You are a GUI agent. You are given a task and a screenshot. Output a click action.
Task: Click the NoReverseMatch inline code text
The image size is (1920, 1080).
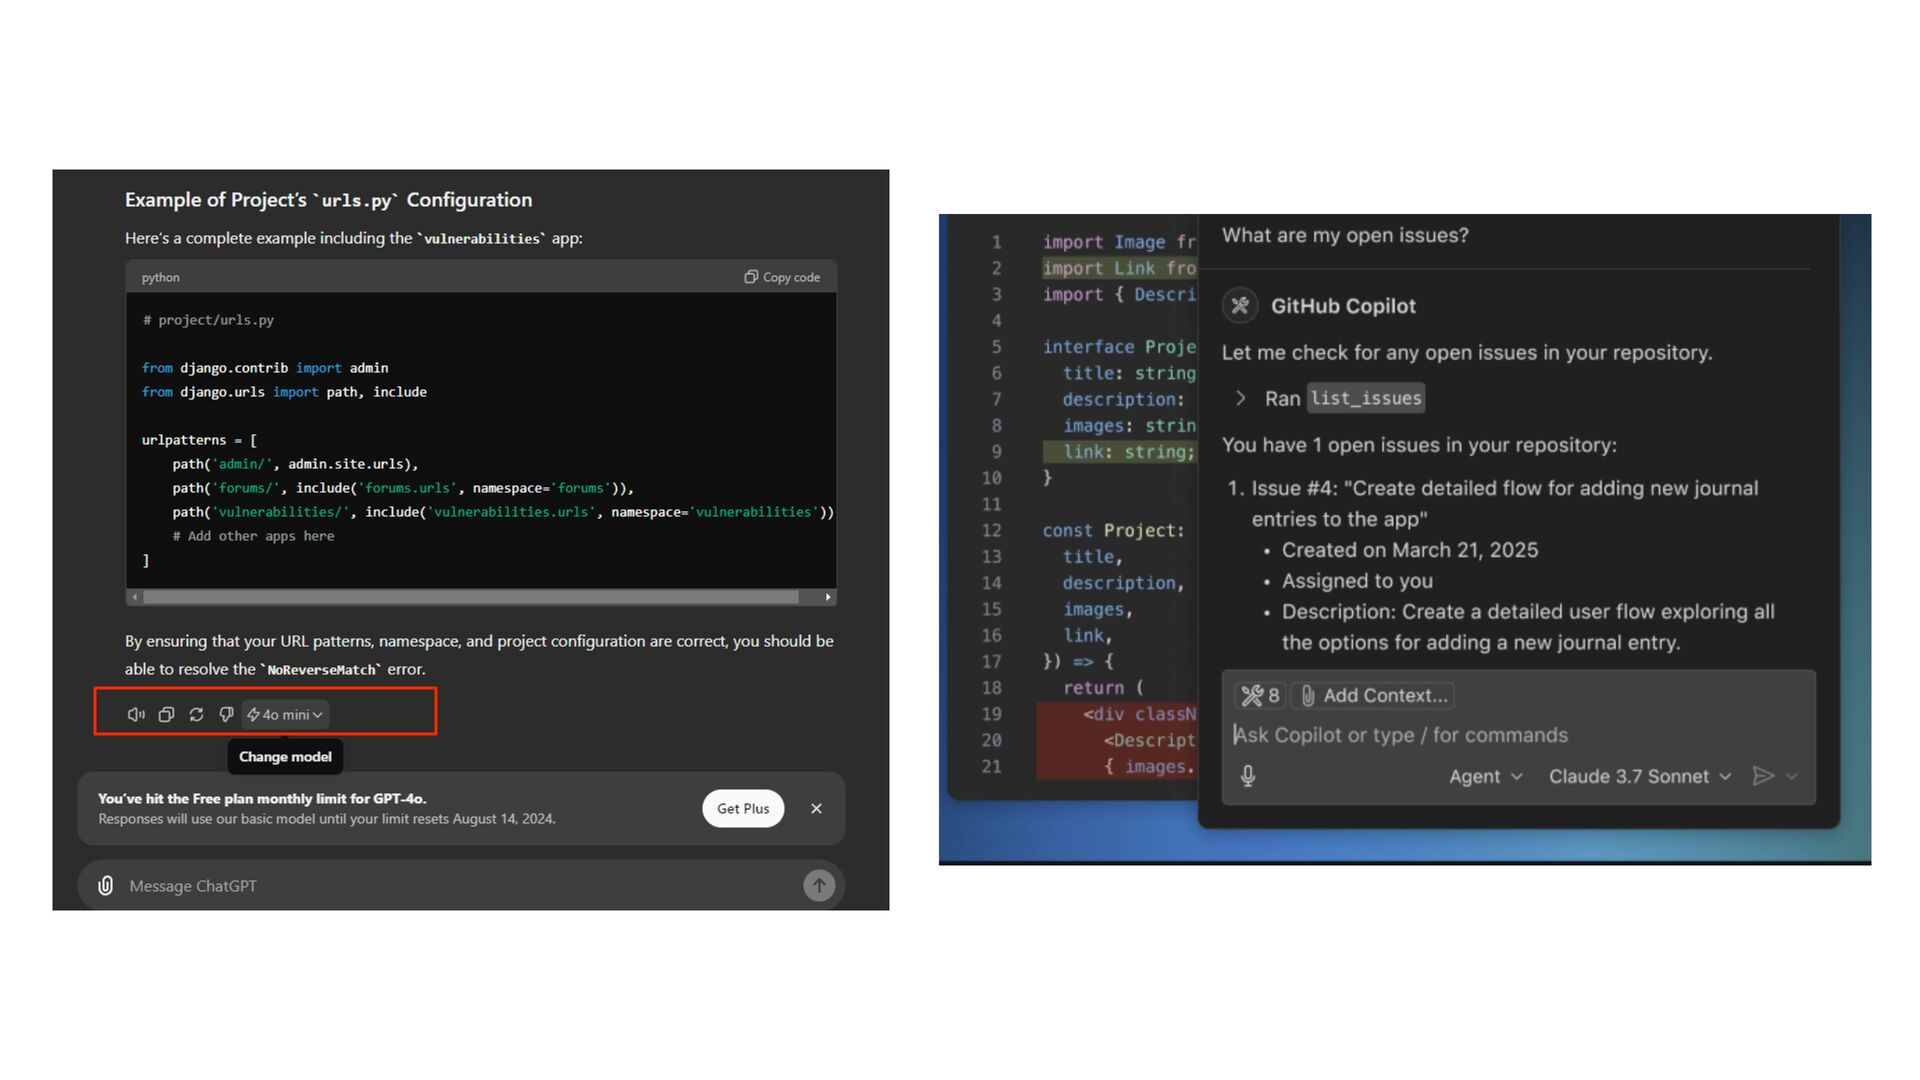click(322, 670)
